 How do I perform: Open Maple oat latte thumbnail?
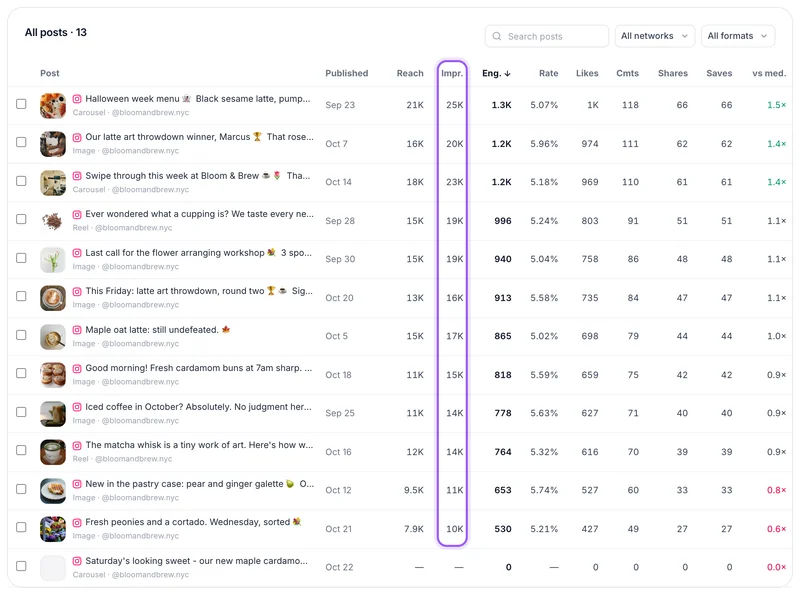tap(53, 337)
